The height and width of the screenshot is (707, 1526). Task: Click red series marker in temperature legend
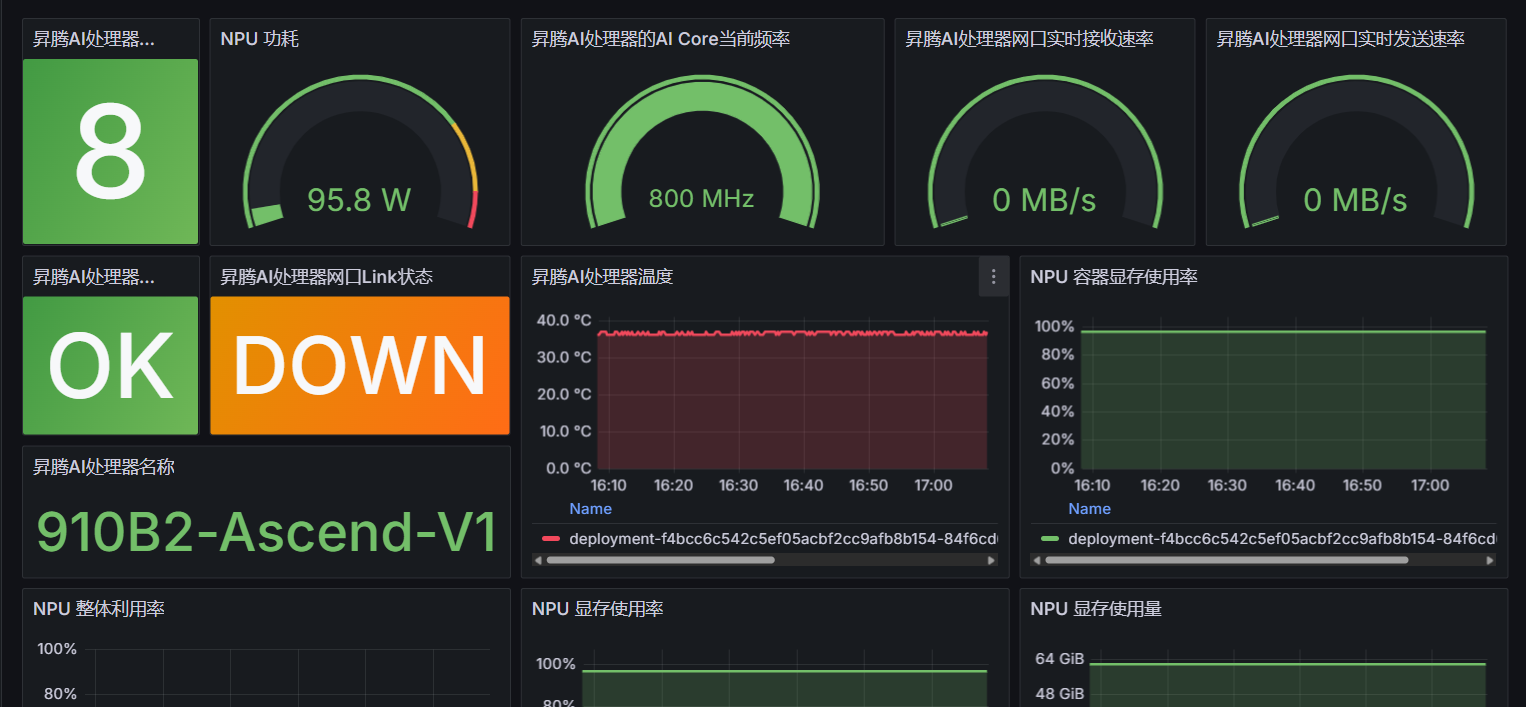tap(551, 539)
